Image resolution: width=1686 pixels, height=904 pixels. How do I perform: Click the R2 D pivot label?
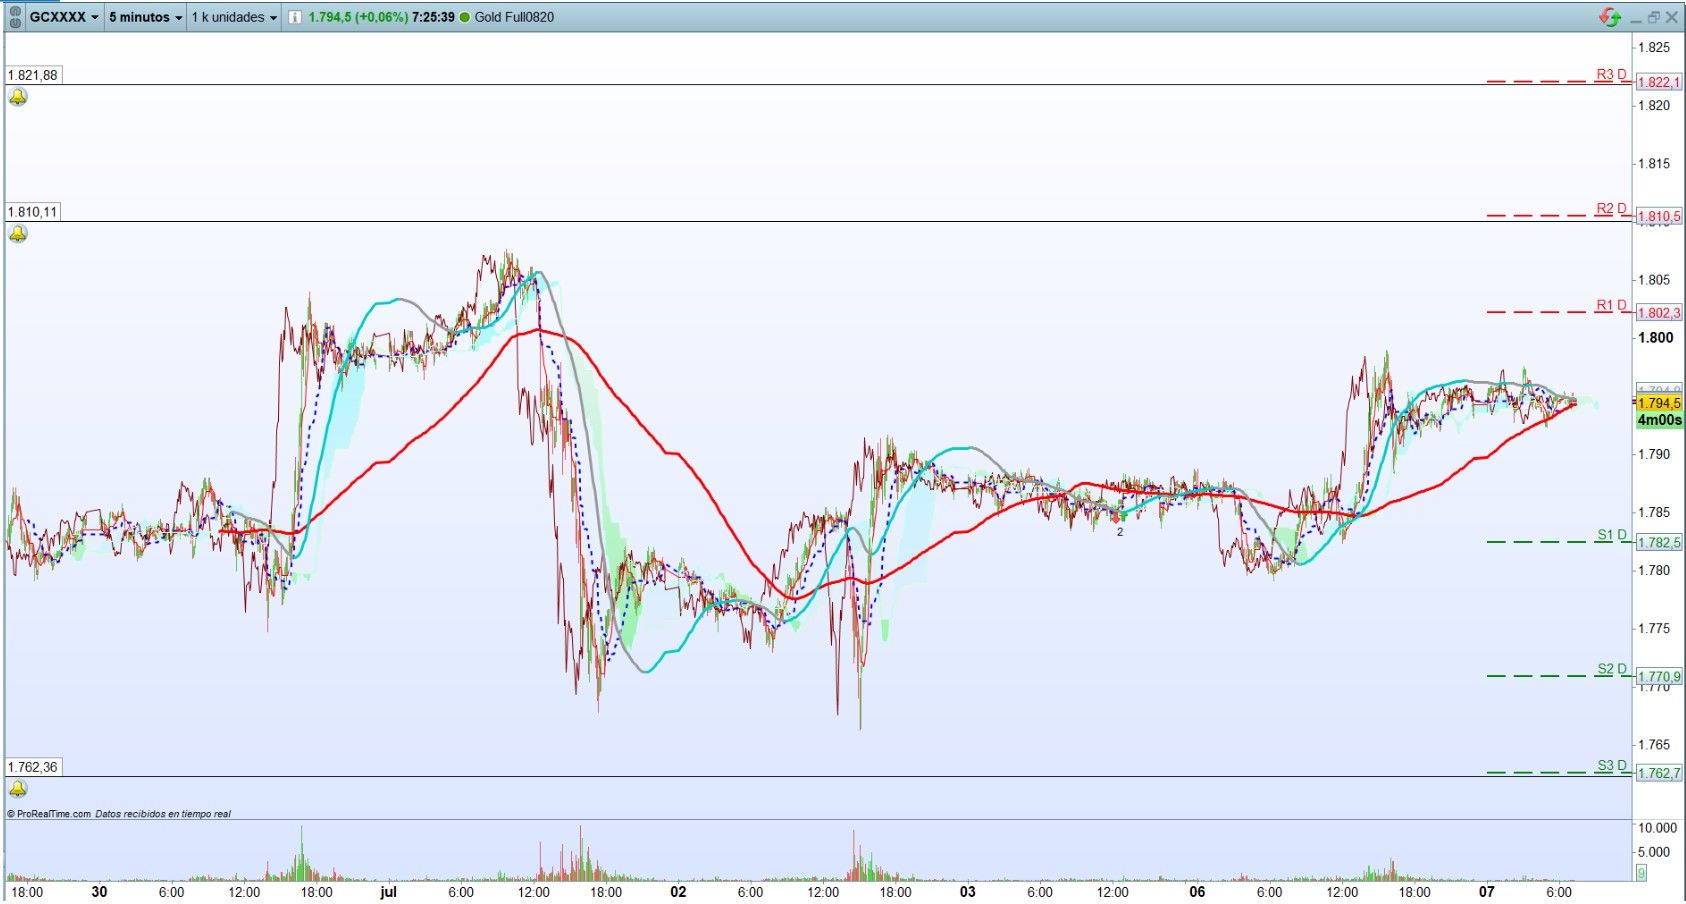coord(1611,209)
